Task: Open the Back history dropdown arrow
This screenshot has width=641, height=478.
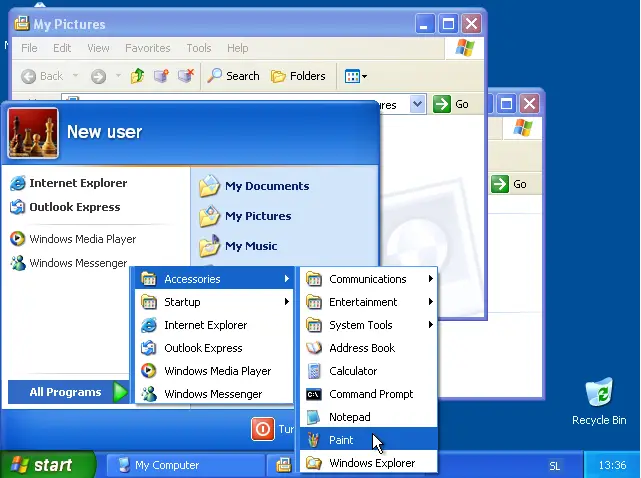Action: pyautogui.click(x=75, y=76)
